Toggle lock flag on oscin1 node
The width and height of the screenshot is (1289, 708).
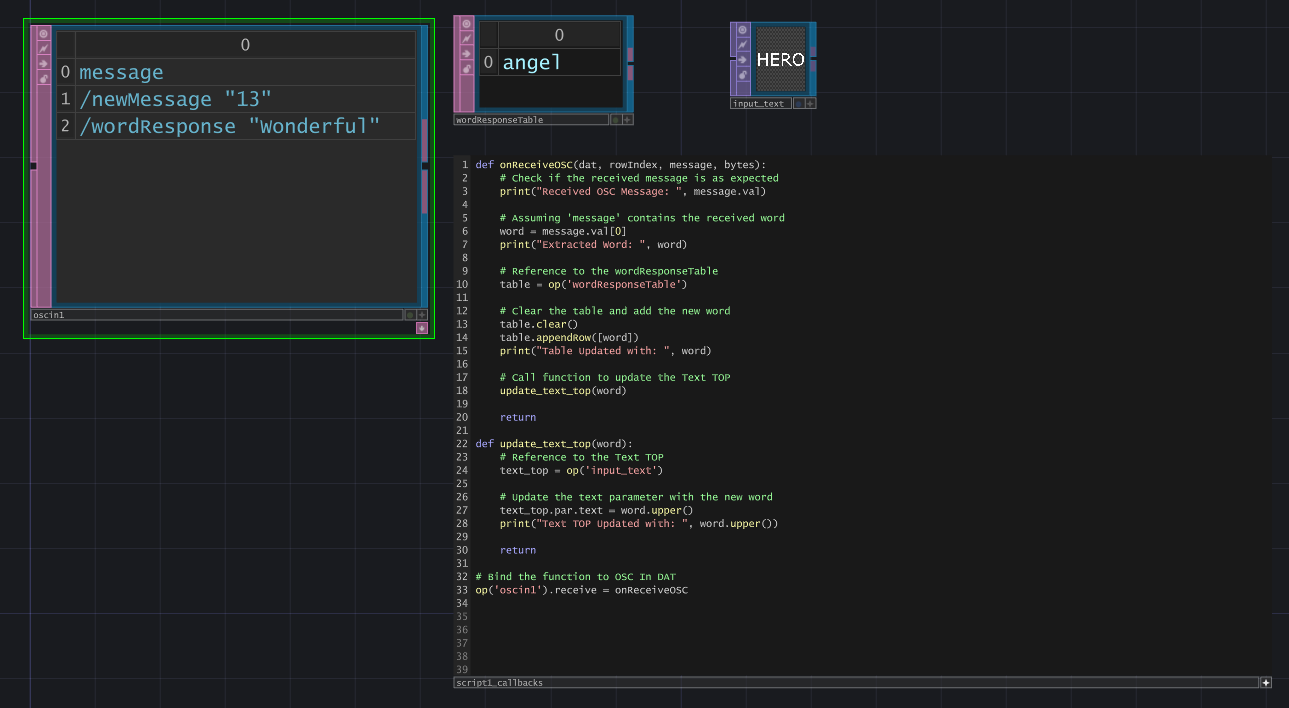coord(43,77)
